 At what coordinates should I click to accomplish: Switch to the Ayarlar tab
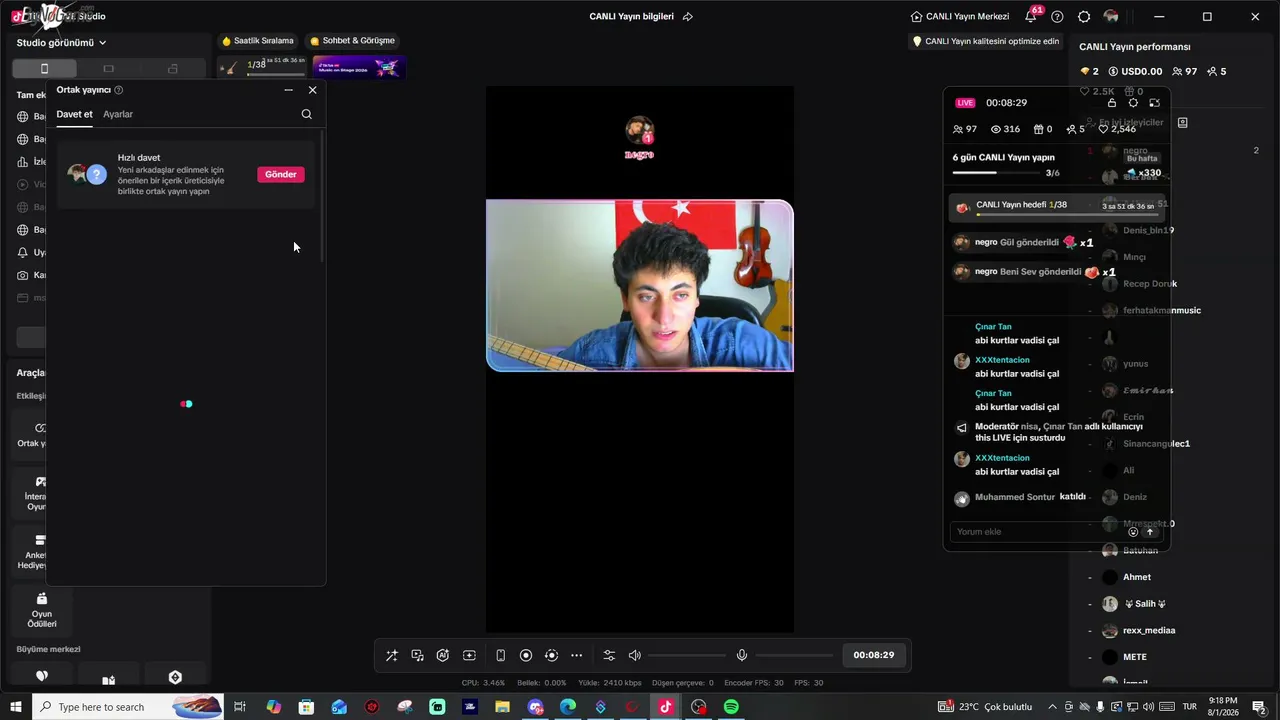coord(118,114)
